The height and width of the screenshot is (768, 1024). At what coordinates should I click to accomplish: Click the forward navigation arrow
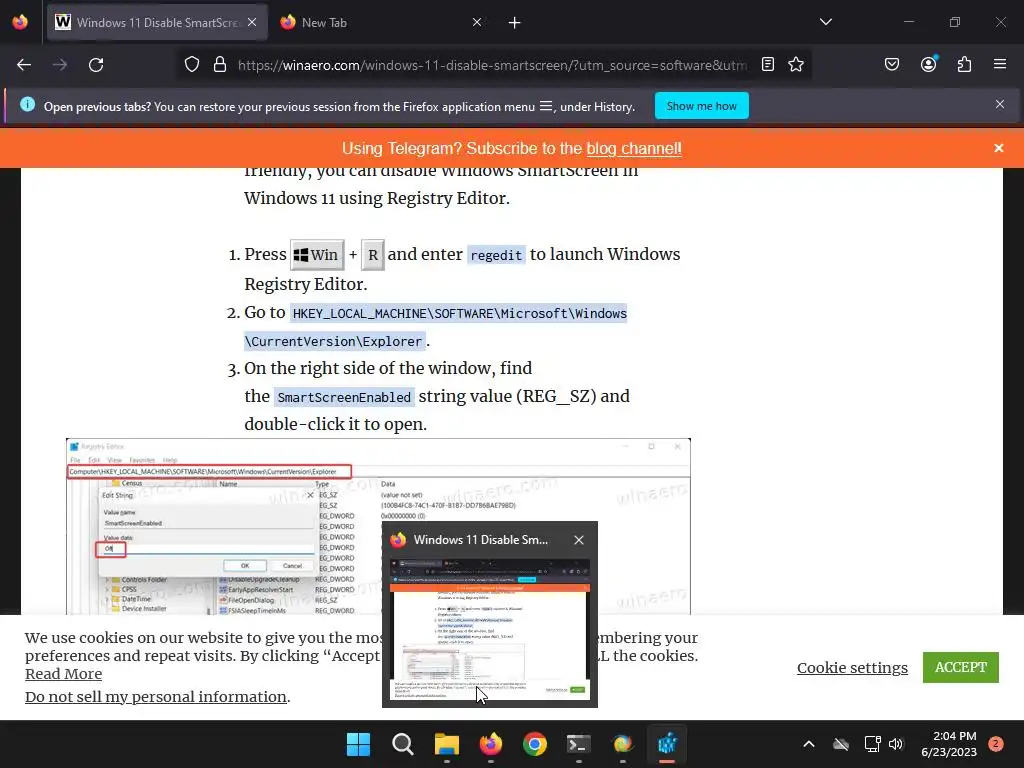[60, 65]
